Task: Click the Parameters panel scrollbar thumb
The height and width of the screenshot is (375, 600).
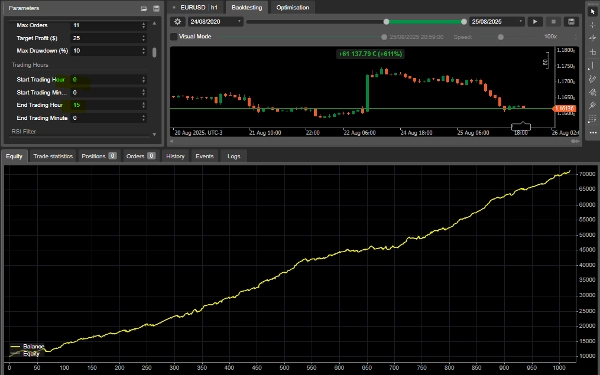Action: tap(154, 52)
